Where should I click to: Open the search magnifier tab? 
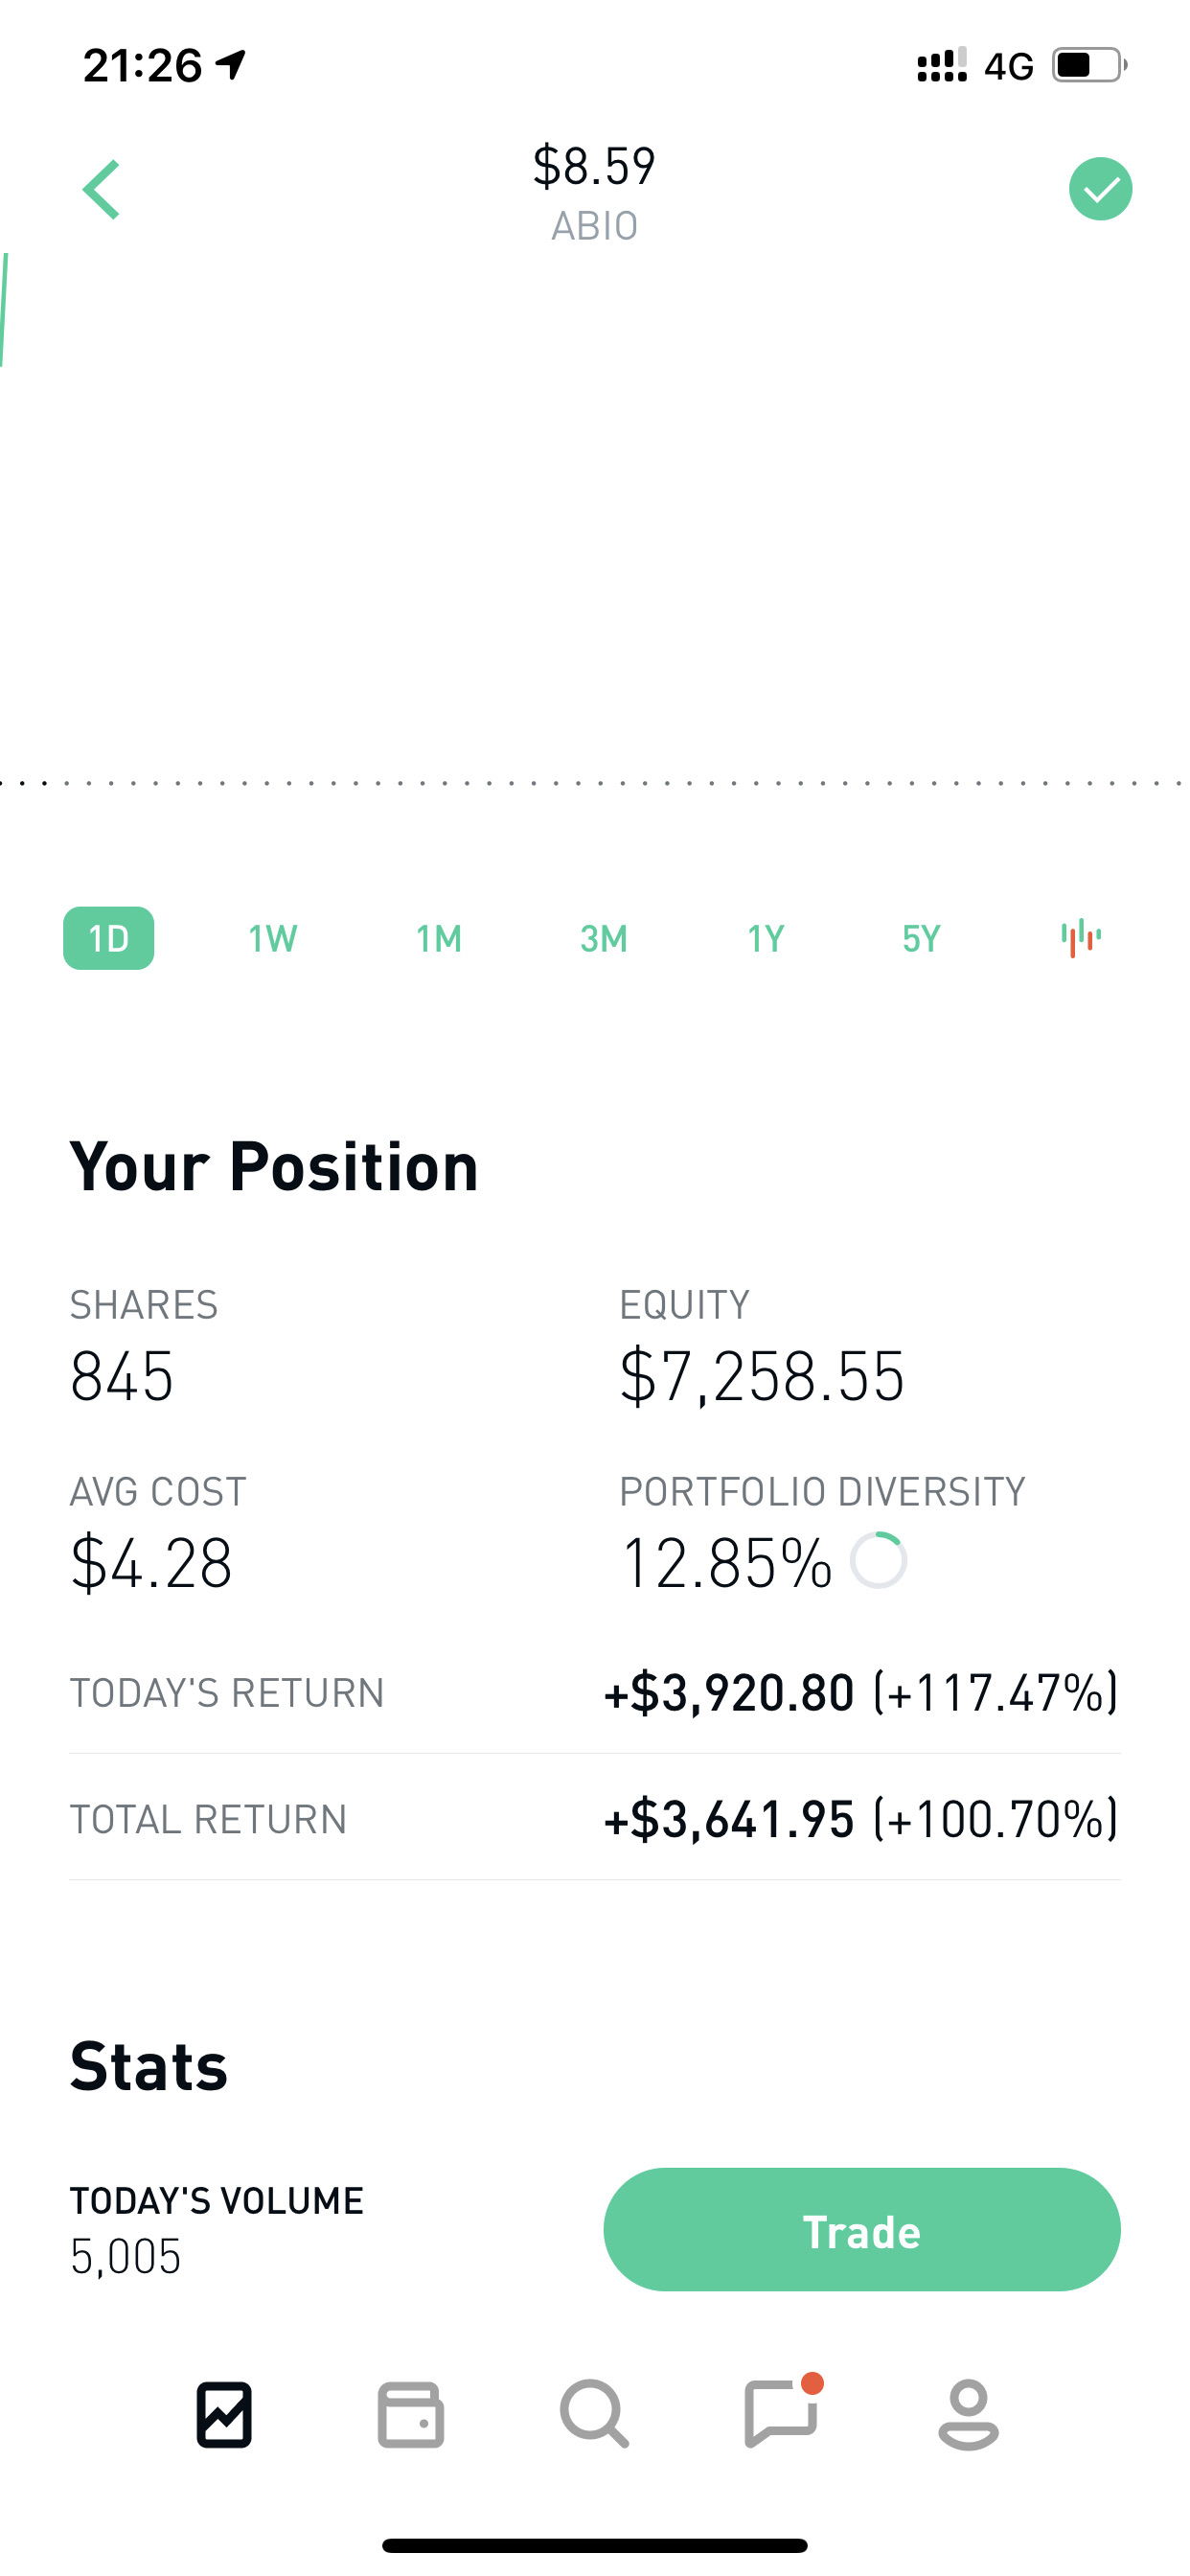[x=594, y=2414]
